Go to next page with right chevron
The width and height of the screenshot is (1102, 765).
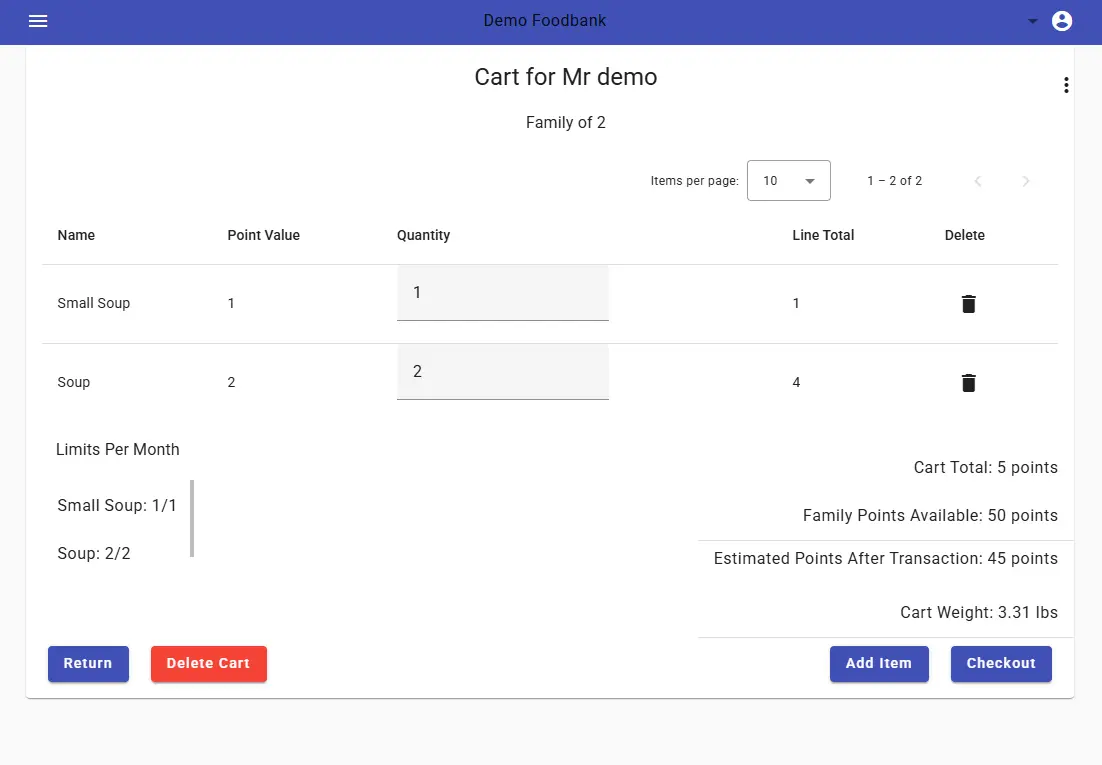[x=1026, y=181]
